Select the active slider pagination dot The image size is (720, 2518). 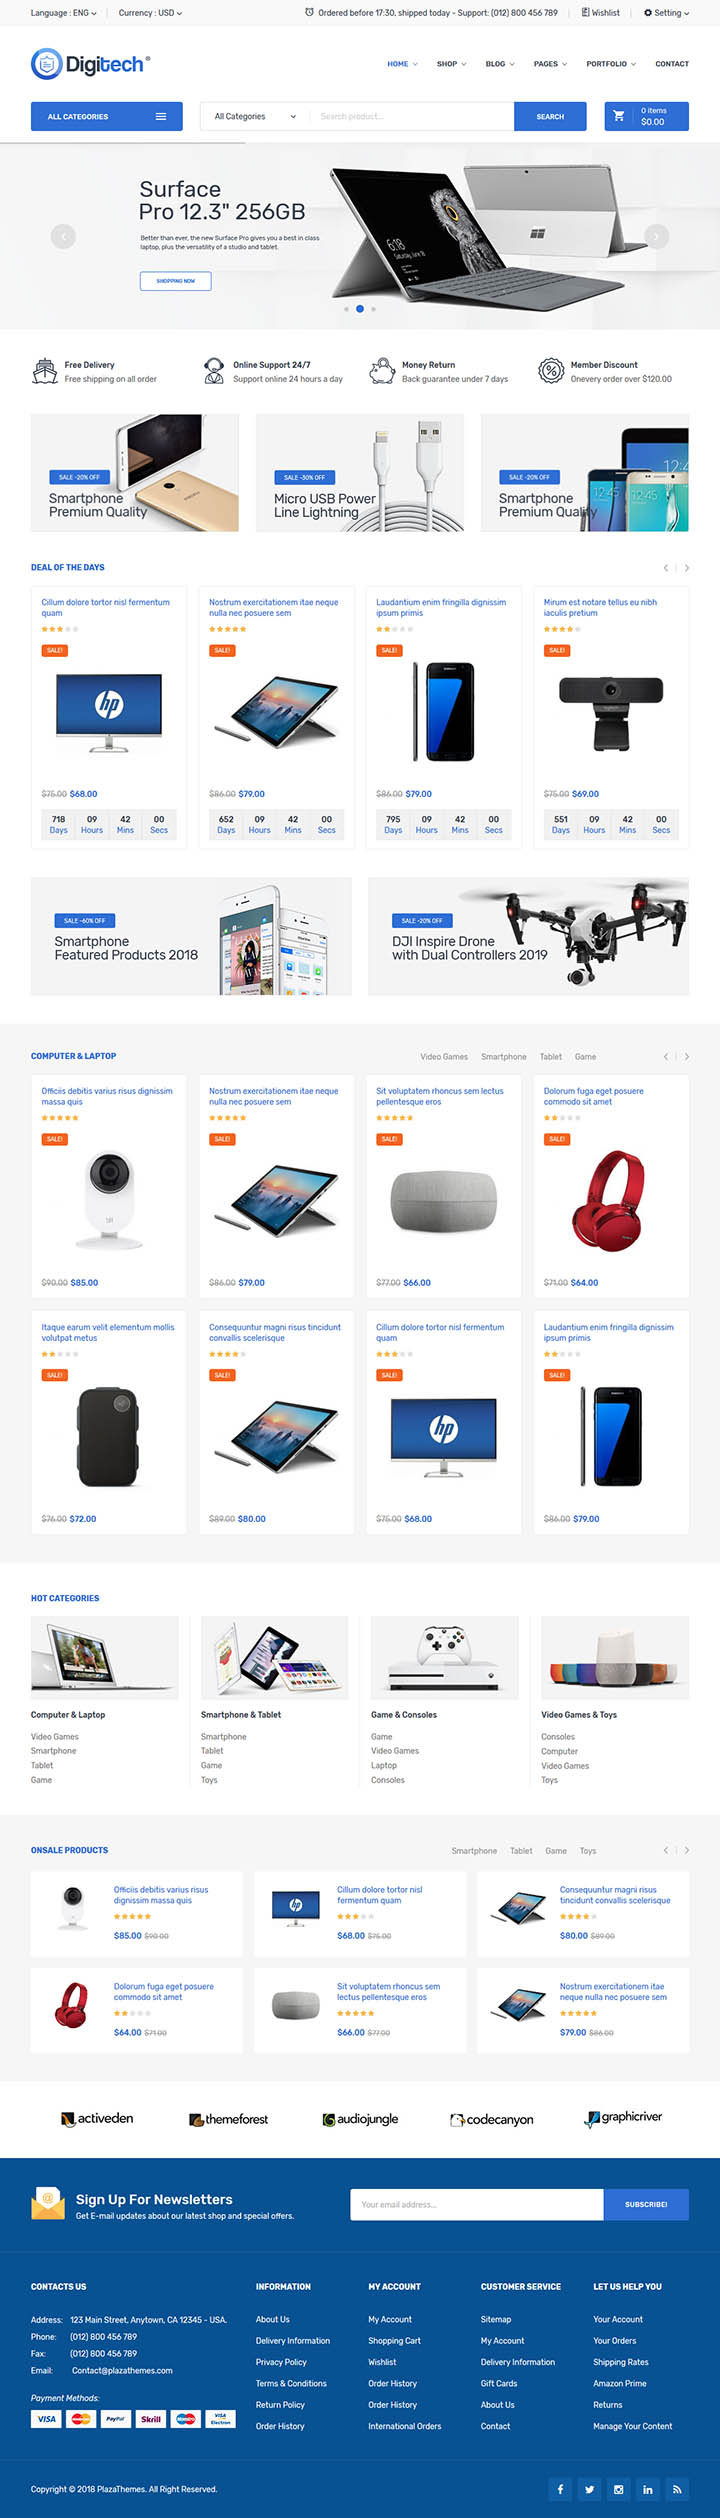click(x=360, y=309)
